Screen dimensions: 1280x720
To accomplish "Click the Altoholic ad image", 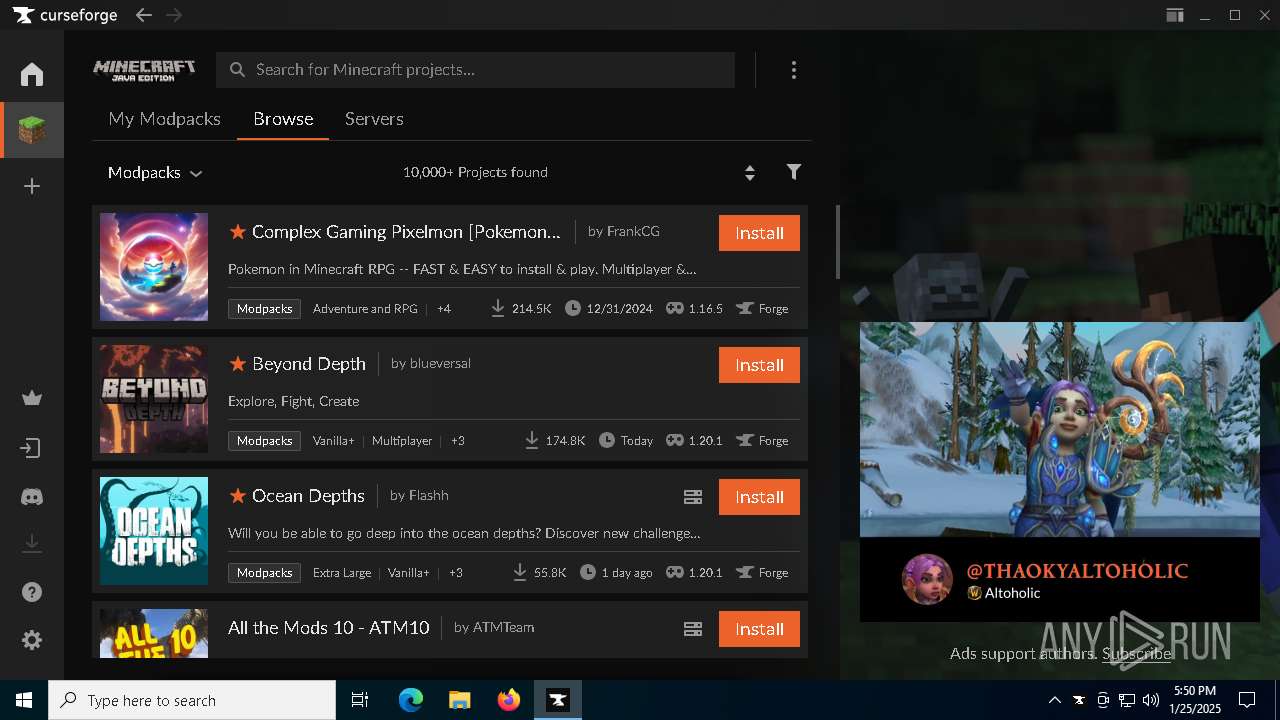I will tap(1060, 429).
